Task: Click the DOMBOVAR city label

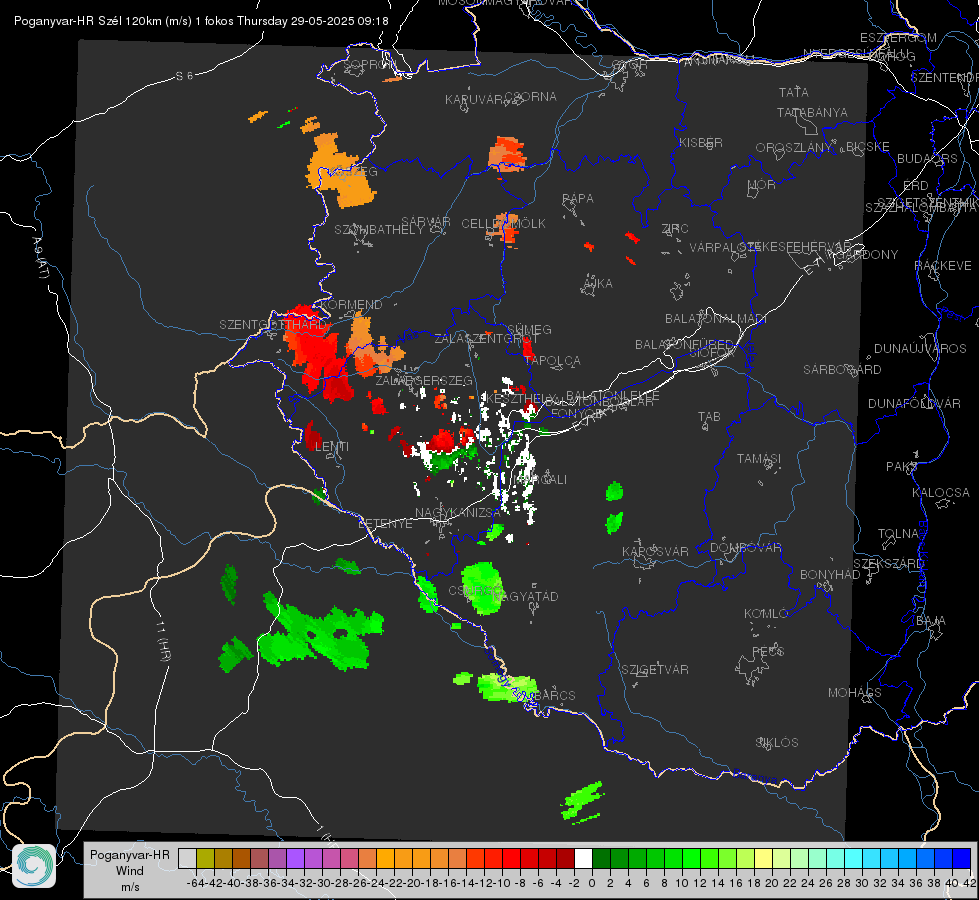Action: 745,548
